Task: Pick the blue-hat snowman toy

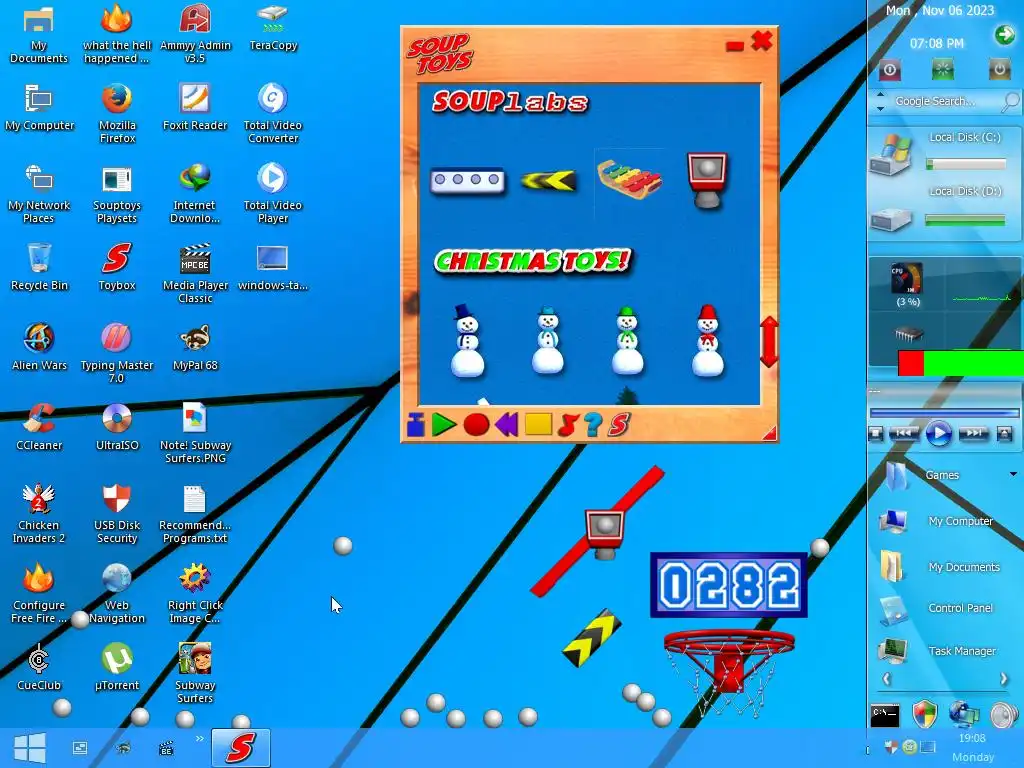Action: (468, 340)
